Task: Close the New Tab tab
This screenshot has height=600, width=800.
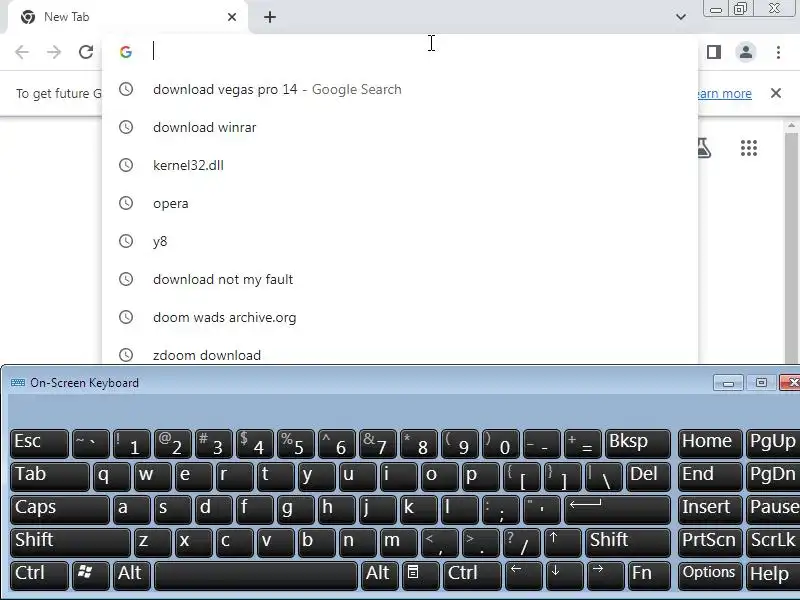Action: point(232,17)
